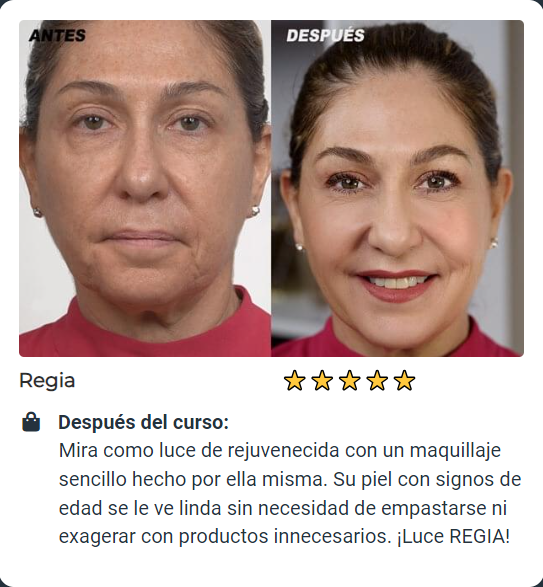Image resolution: width=543 pixels, height=587 pixels.
Task: Click the fifth rating star
Action: pos(405,380)
